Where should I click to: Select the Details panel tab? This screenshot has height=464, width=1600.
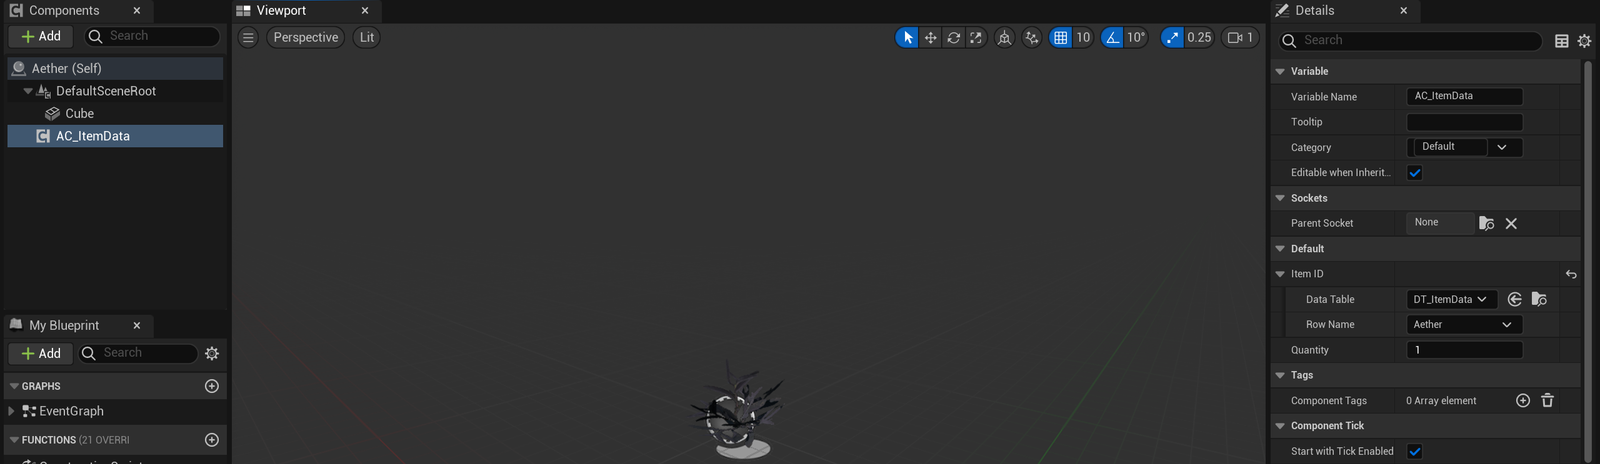click(x=1314, y=11)
